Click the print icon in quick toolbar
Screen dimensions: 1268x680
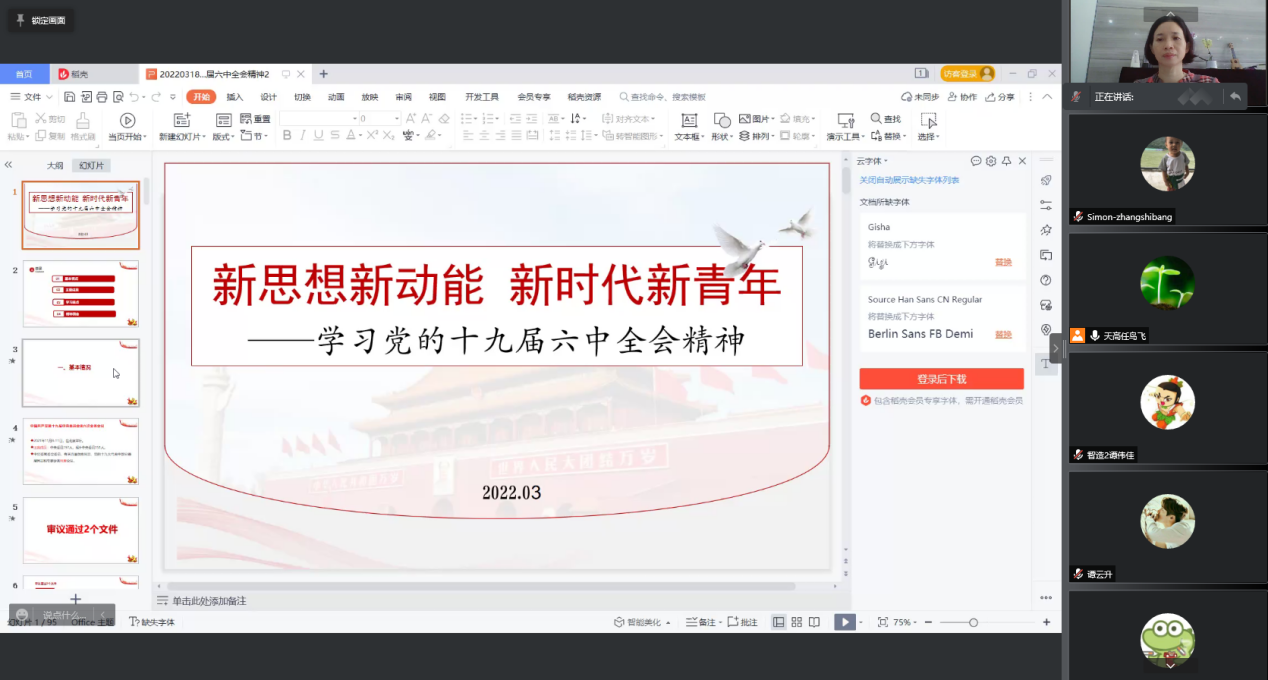[101, 97]
